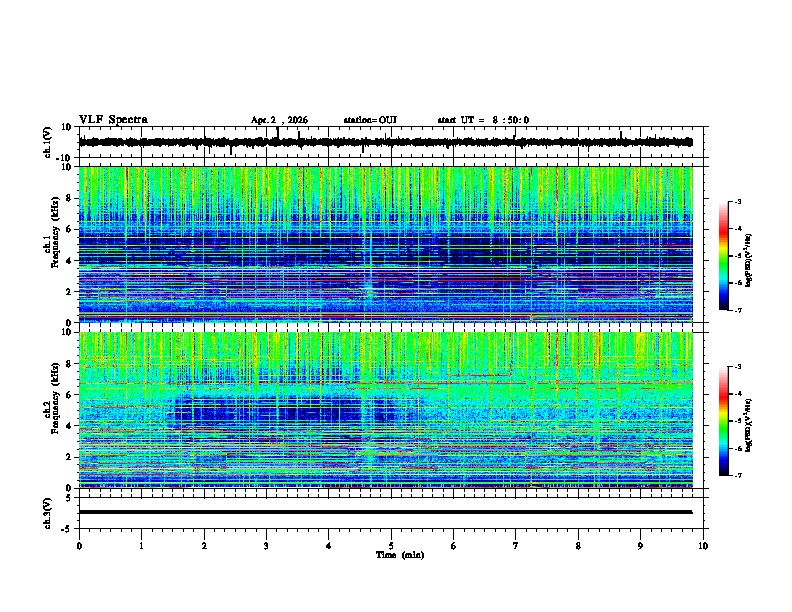Select the date label "Apr. 2 , 2026"
Image resolution: width=792 pixels, height=612 pixels.
[x=279, y=120]
